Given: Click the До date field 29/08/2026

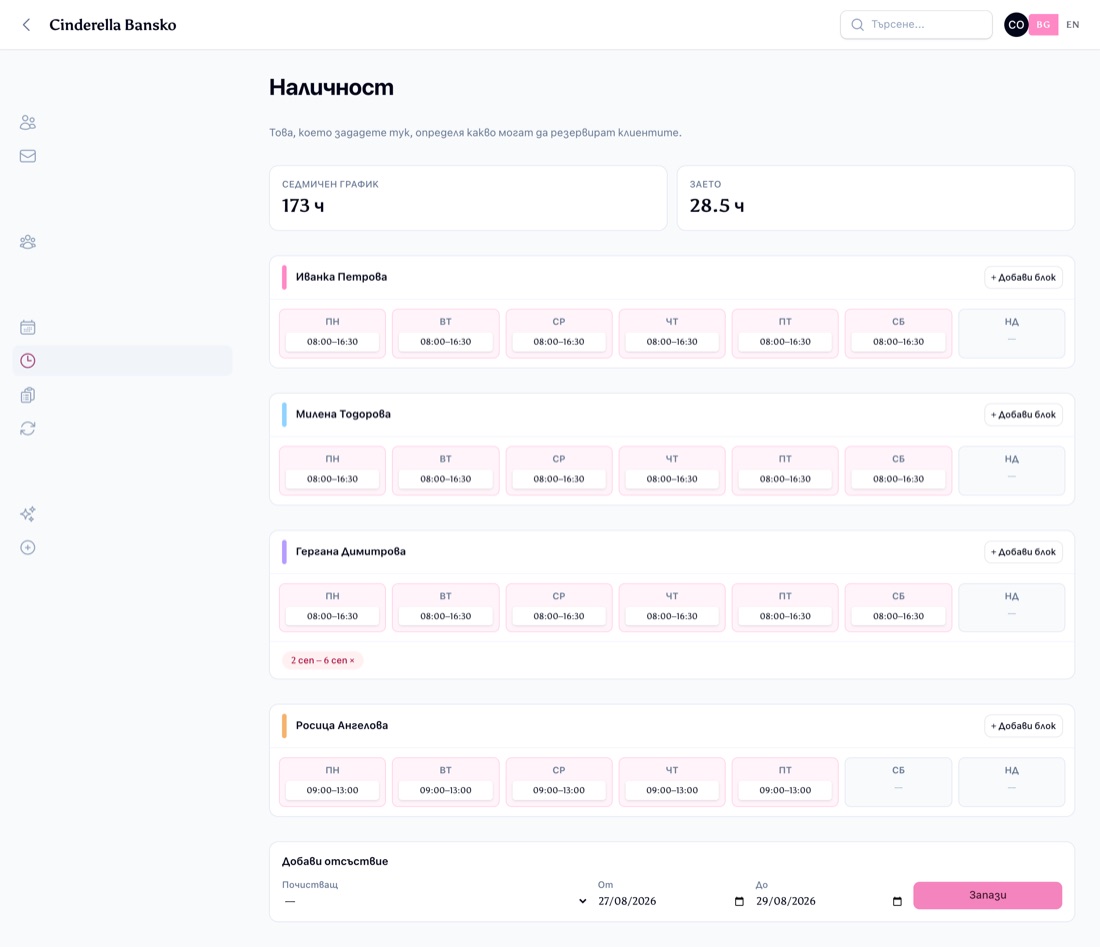Looking at the screenshot, I should pyautogui.click(x=829, y=901).
